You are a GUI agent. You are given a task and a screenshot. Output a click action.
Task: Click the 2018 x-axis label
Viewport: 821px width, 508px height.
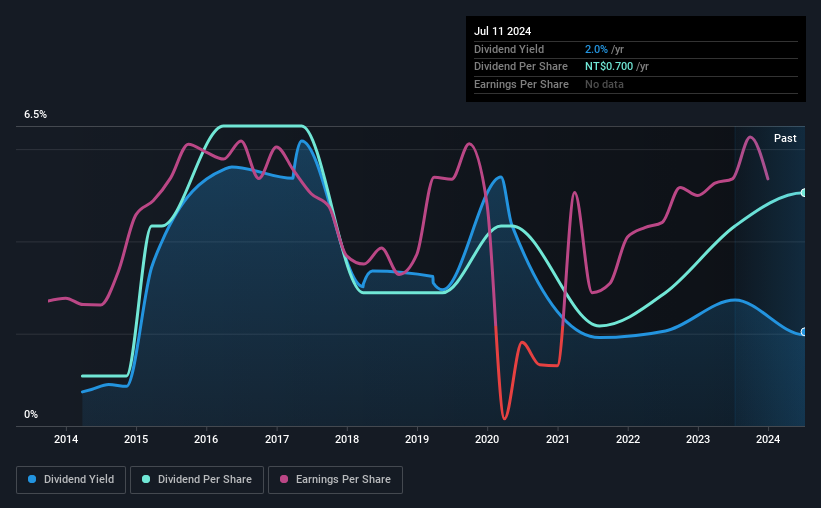[347, 439]
